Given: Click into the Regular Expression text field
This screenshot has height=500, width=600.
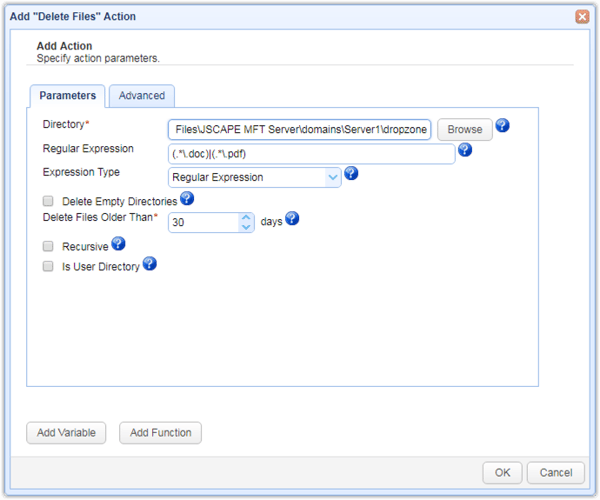Looking at the screenshot, I should pos(311,154).
